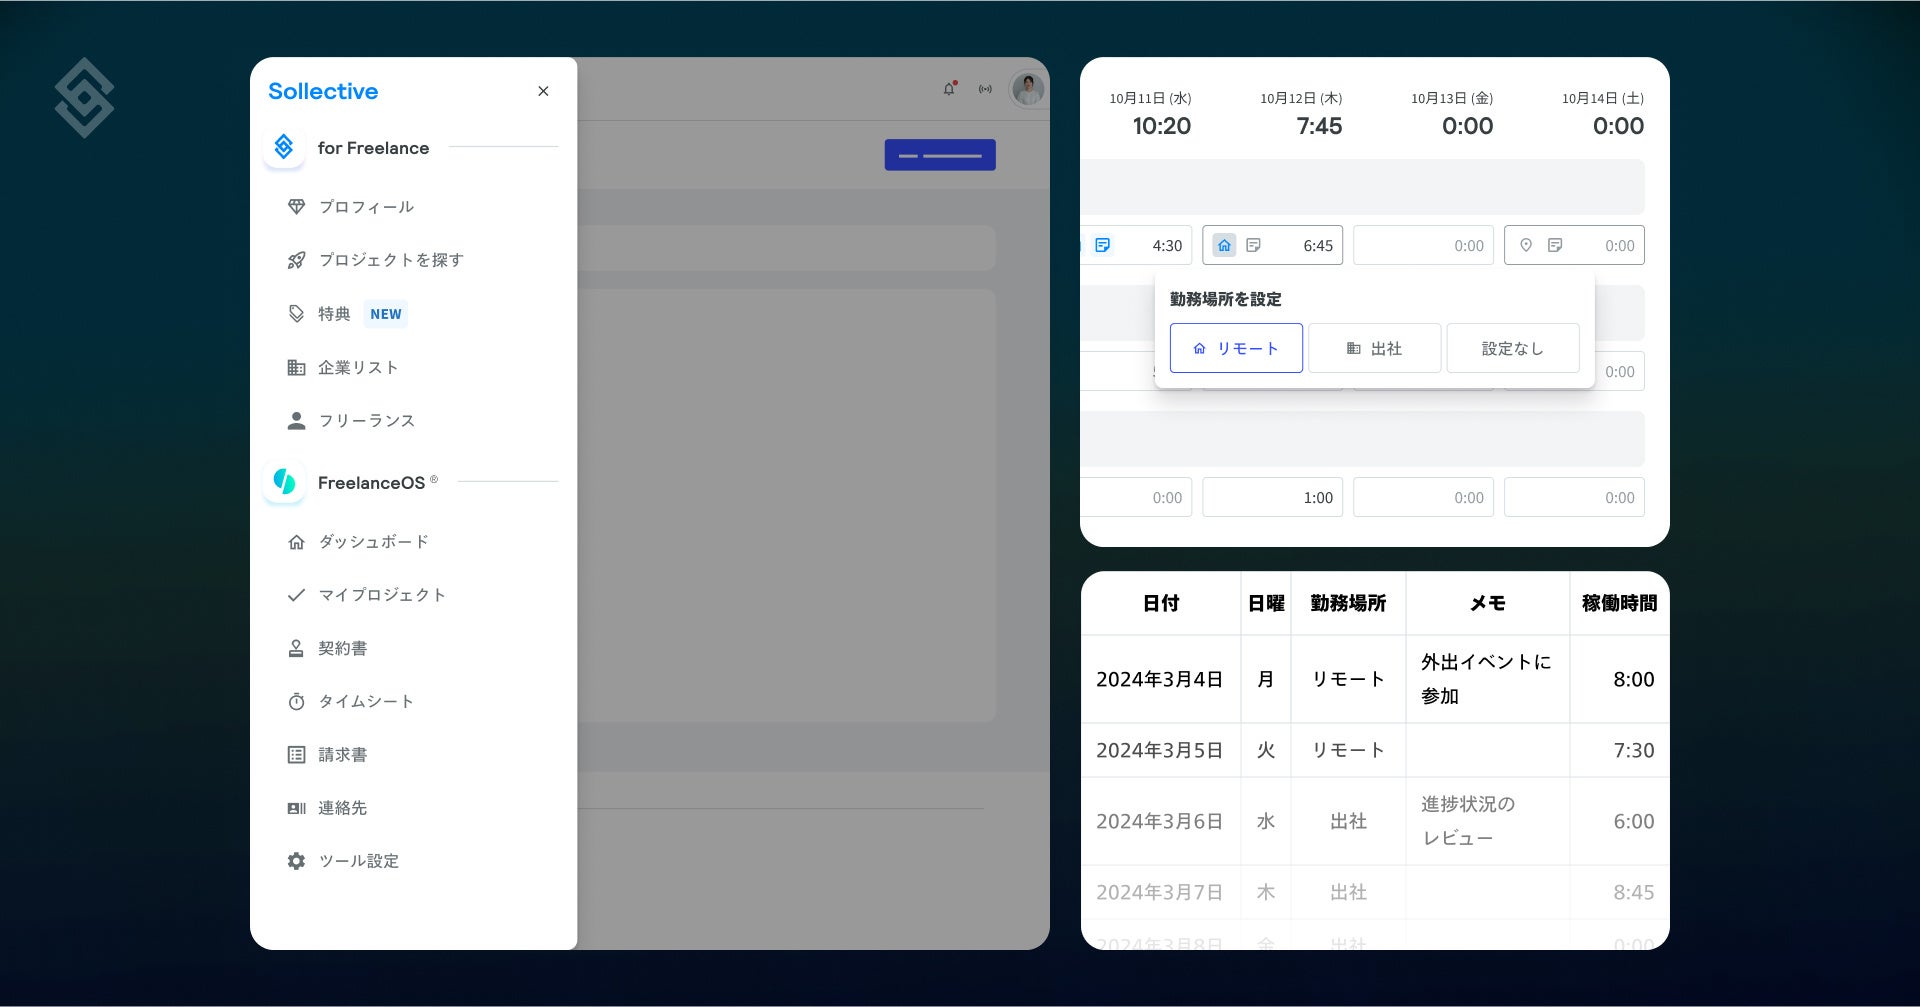
Task: Click the Sollective logo in the side menu
Action: 323,91
